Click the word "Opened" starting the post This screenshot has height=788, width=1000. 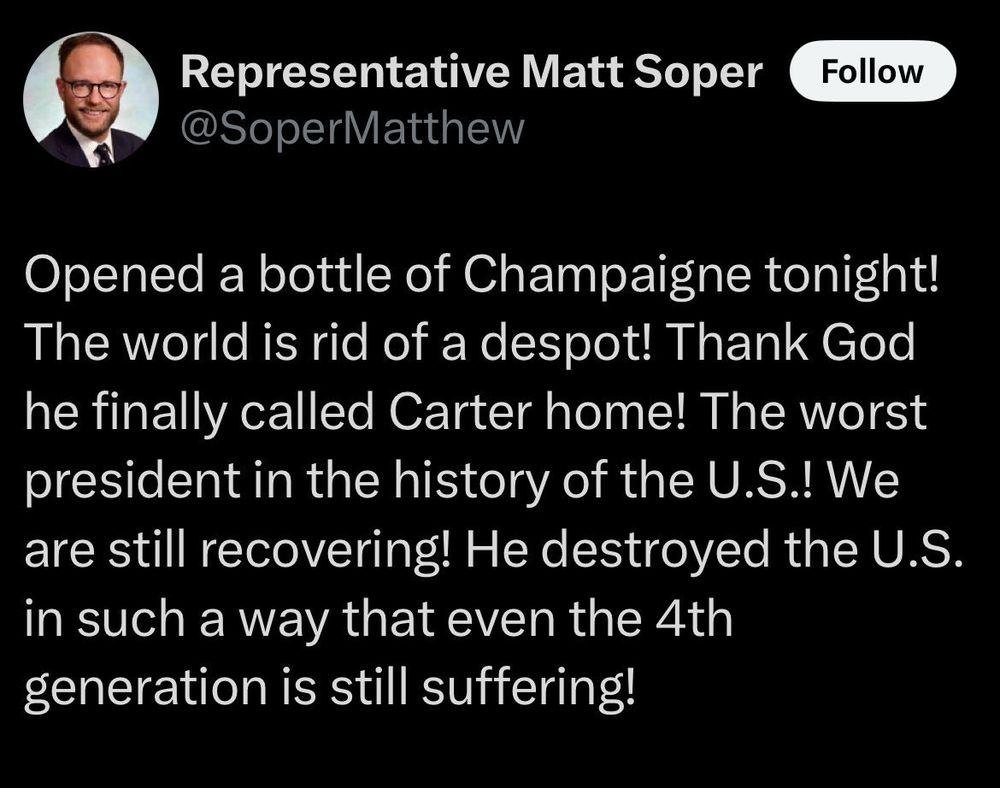(x=115, y=275)
